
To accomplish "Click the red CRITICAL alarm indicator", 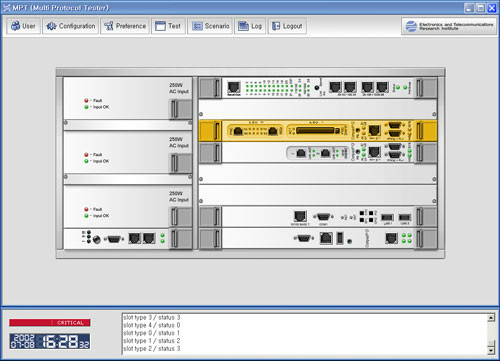I will (x=50, y=323).
